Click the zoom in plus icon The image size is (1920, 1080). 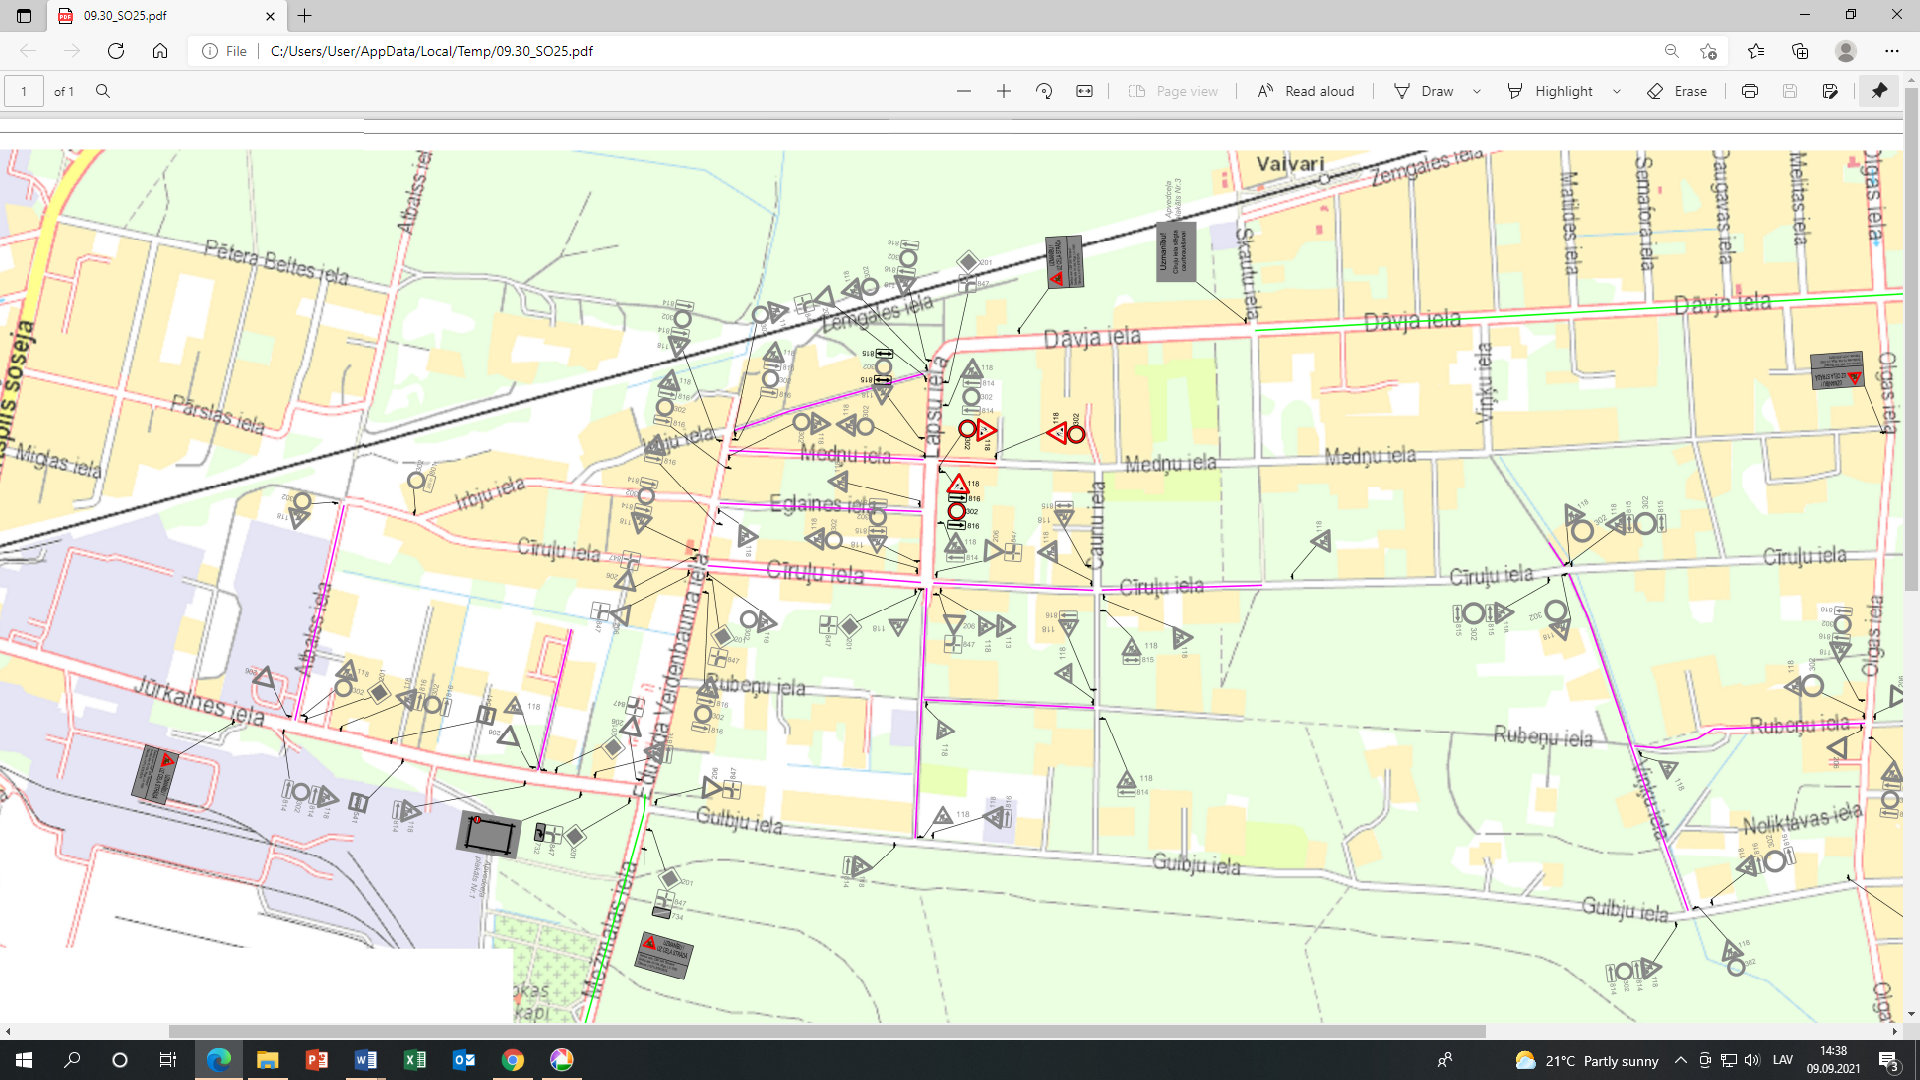pos(1004,91)
